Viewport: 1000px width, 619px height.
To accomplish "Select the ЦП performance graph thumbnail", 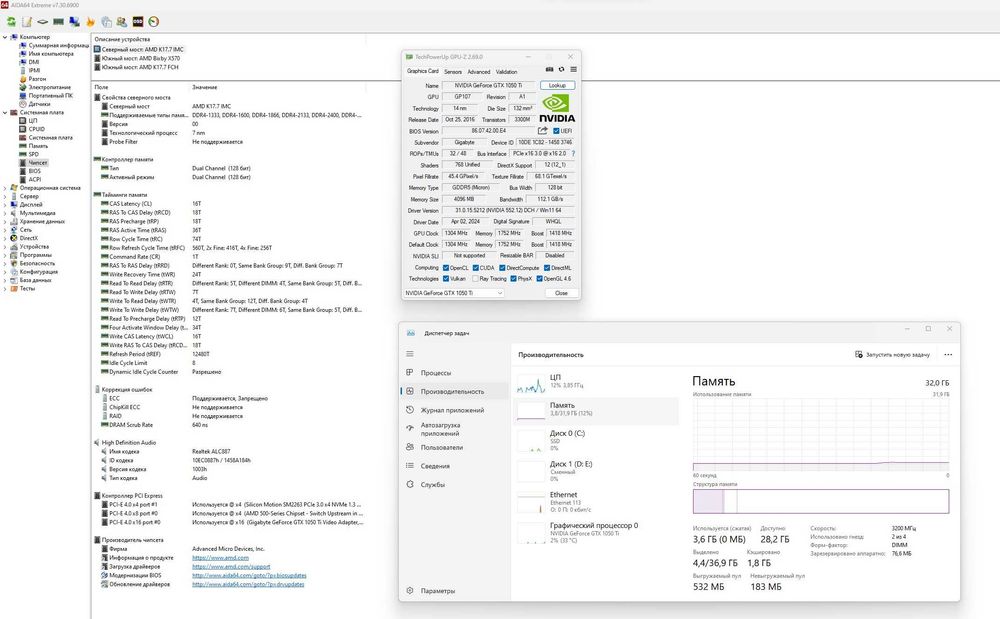I will (x=531, y=384).
